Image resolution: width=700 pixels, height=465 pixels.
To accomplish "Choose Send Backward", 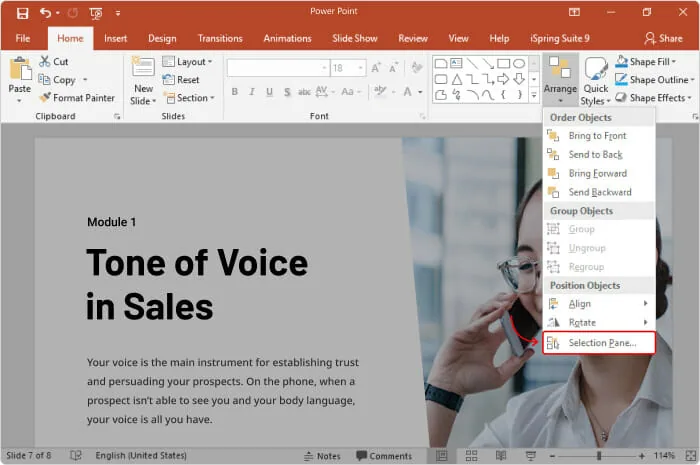I will 599,192.
